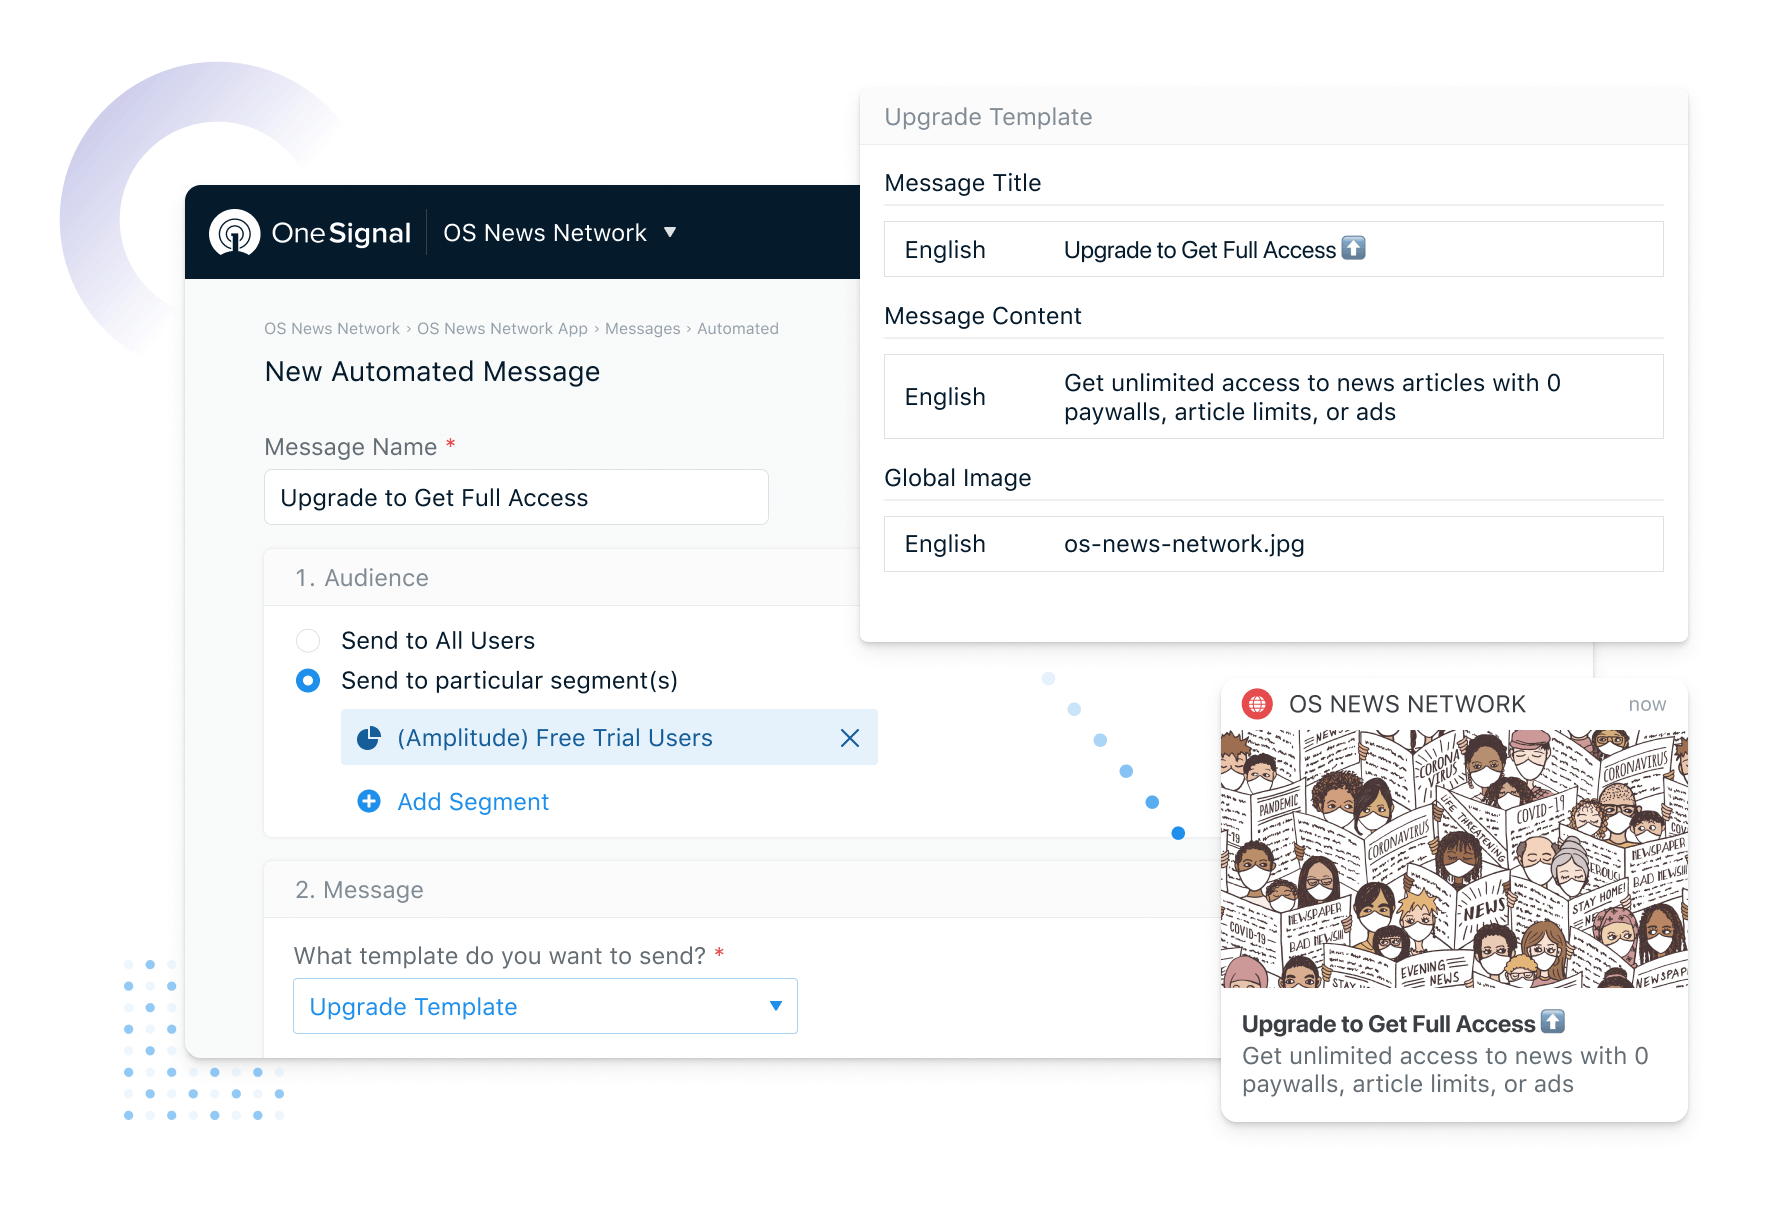Click the Messages breadcrumb
The width and height of the screenshot is (1773, 1209).
642,328
